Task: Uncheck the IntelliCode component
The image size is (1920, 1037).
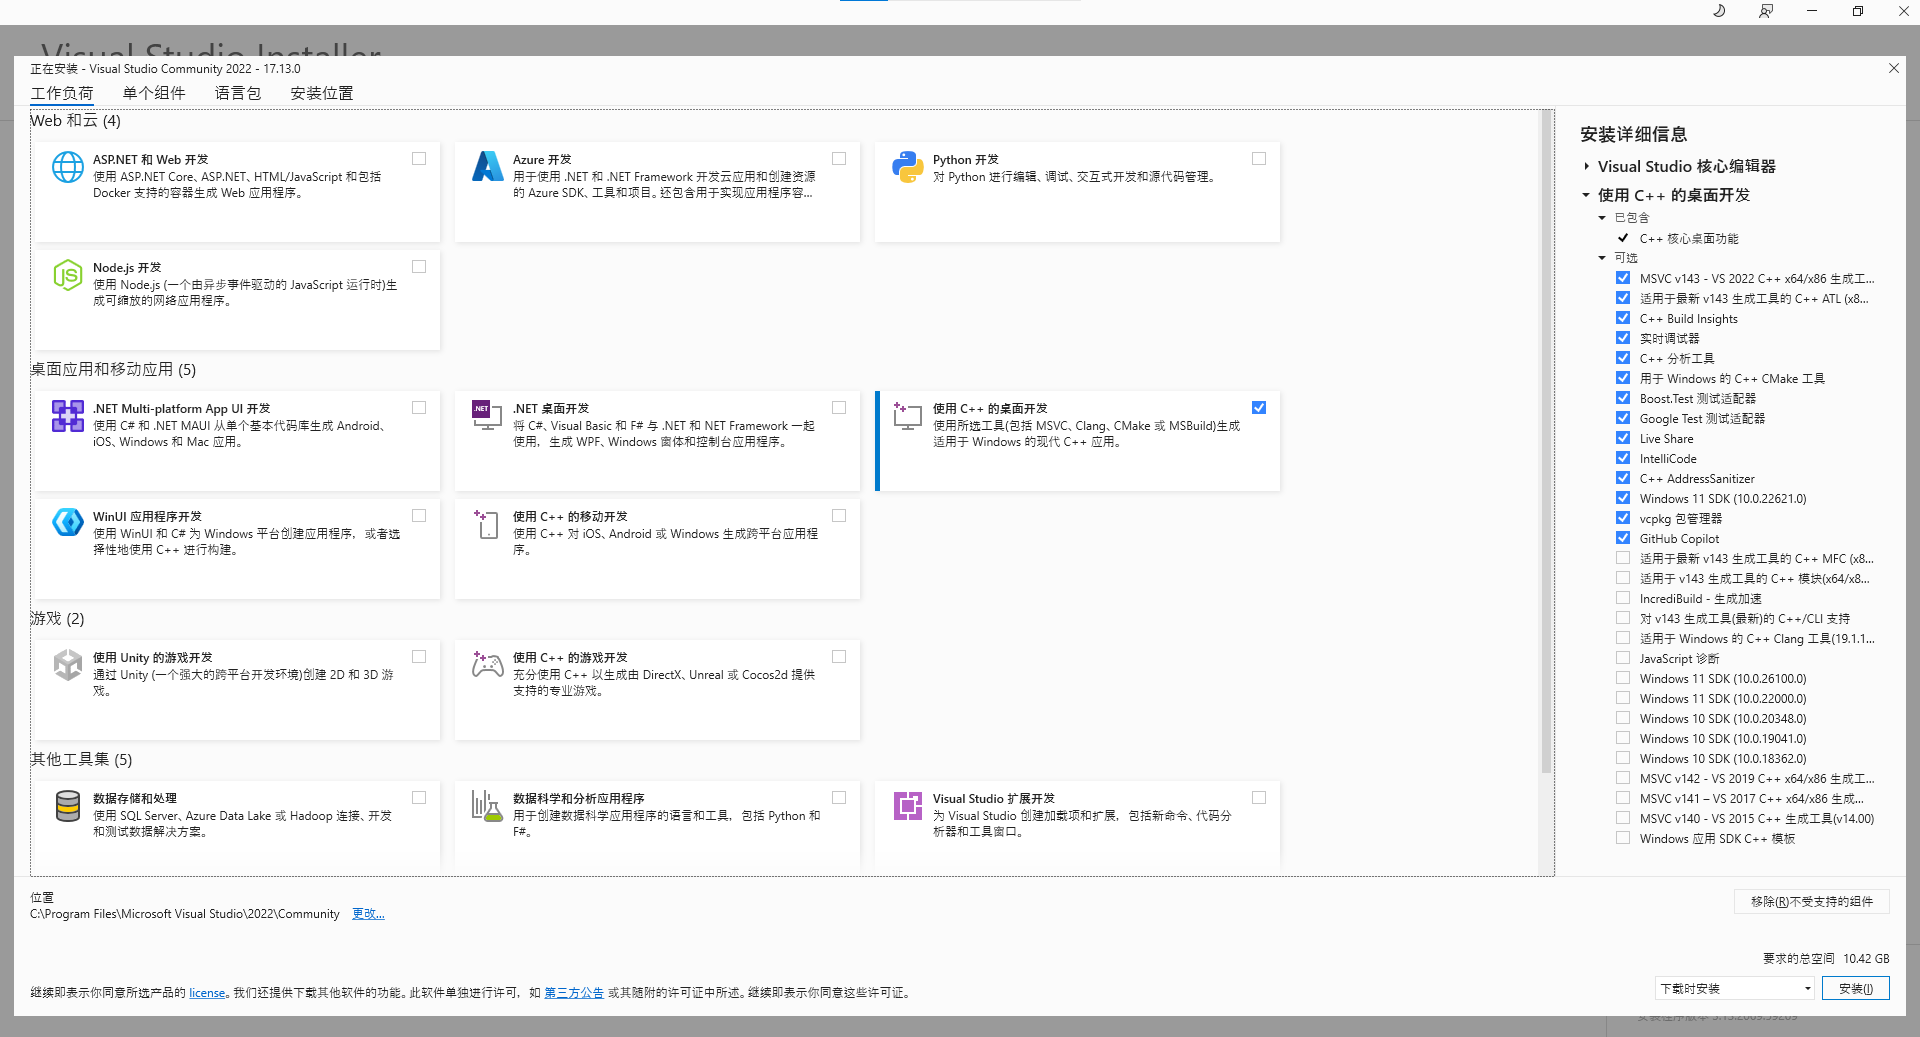Action: [1623, 458]
